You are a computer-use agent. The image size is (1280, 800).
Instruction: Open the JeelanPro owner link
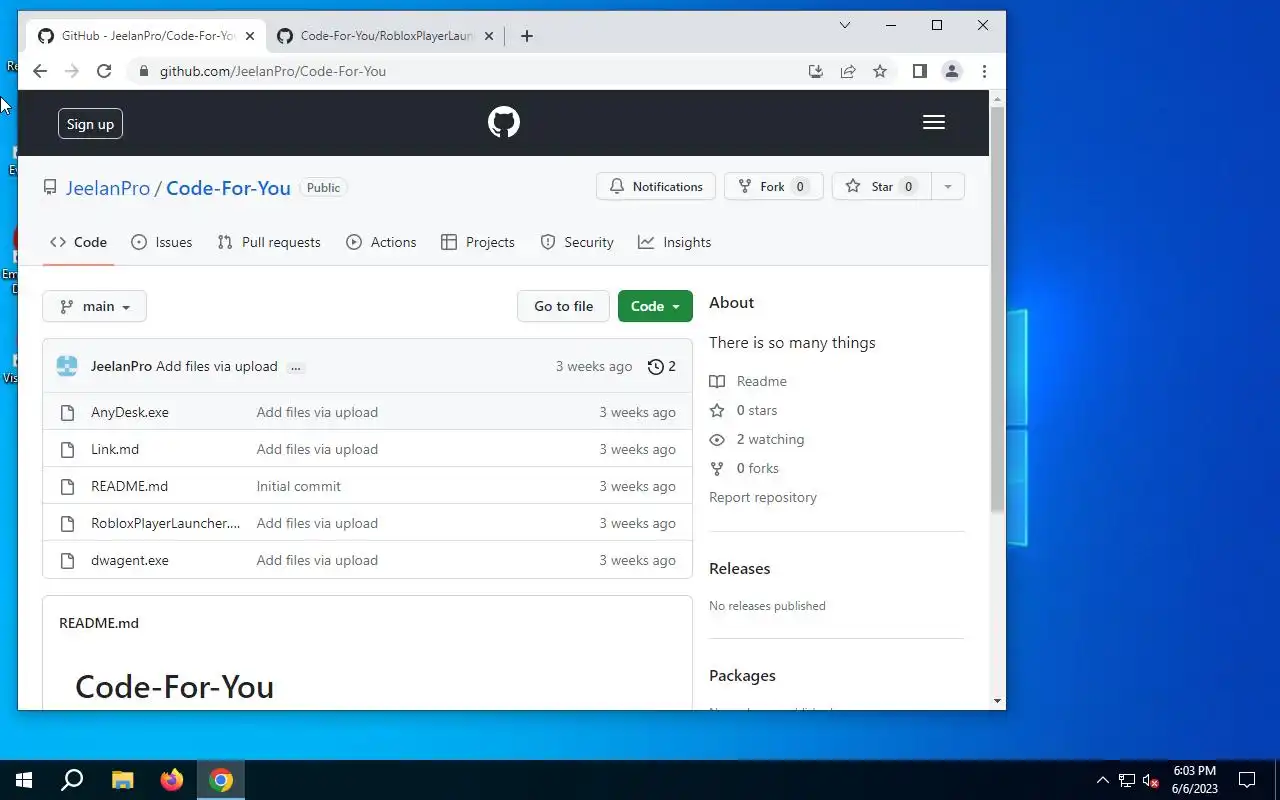pyautogui.click(x=108, y=188)
